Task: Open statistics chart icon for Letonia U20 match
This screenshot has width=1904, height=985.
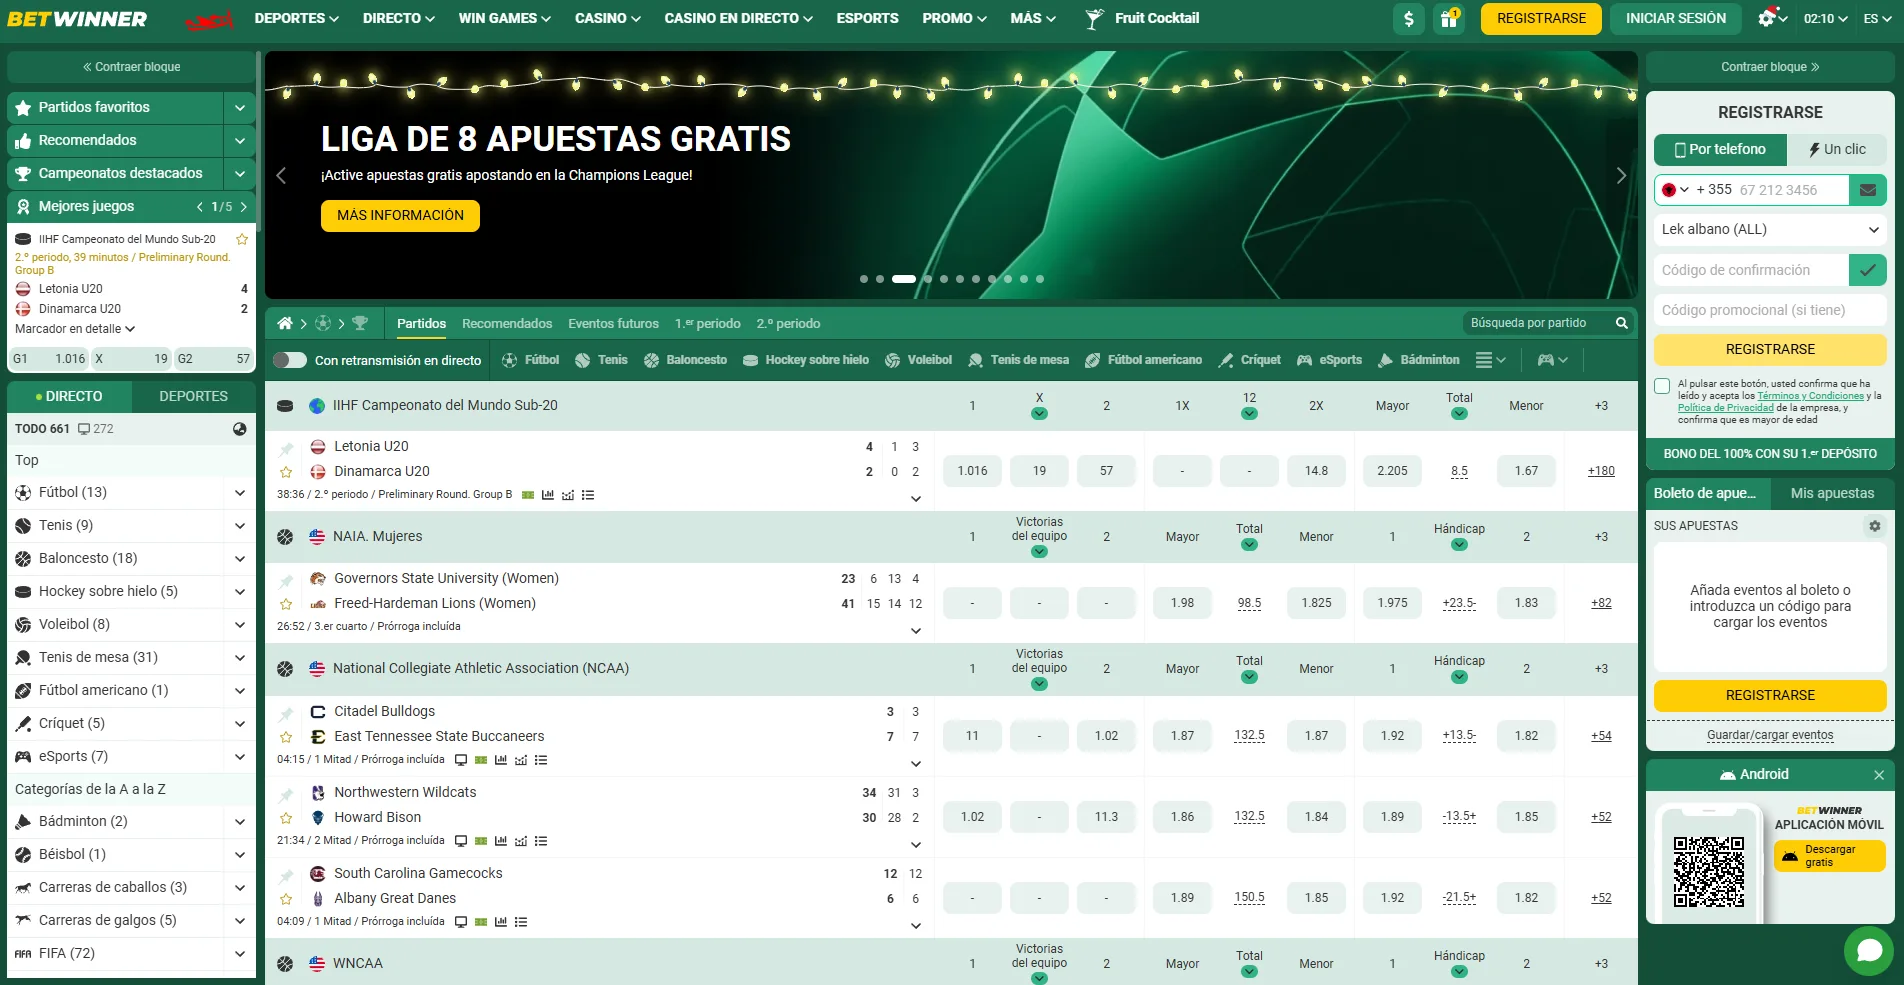Action: 548,495
